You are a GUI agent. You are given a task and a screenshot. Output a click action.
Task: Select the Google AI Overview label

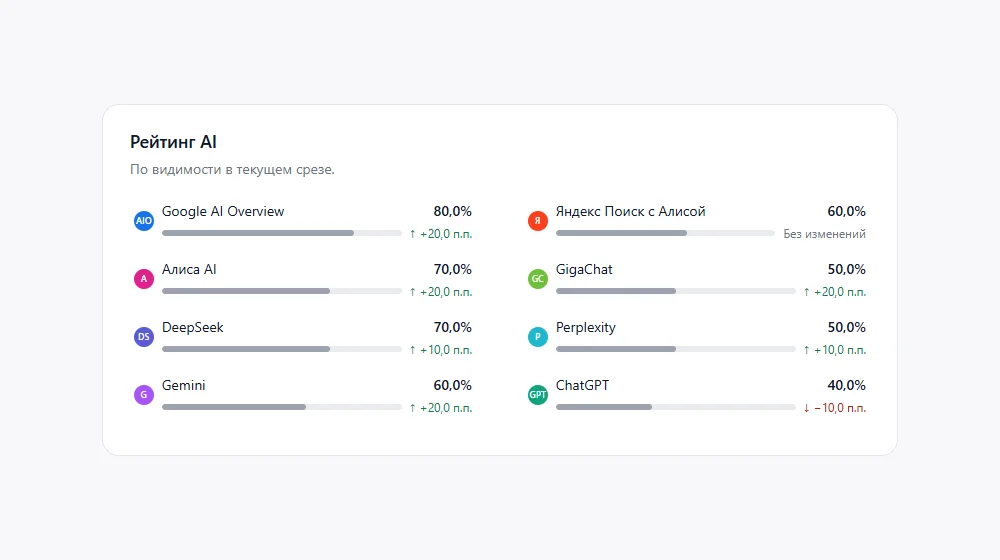(223, 212)
